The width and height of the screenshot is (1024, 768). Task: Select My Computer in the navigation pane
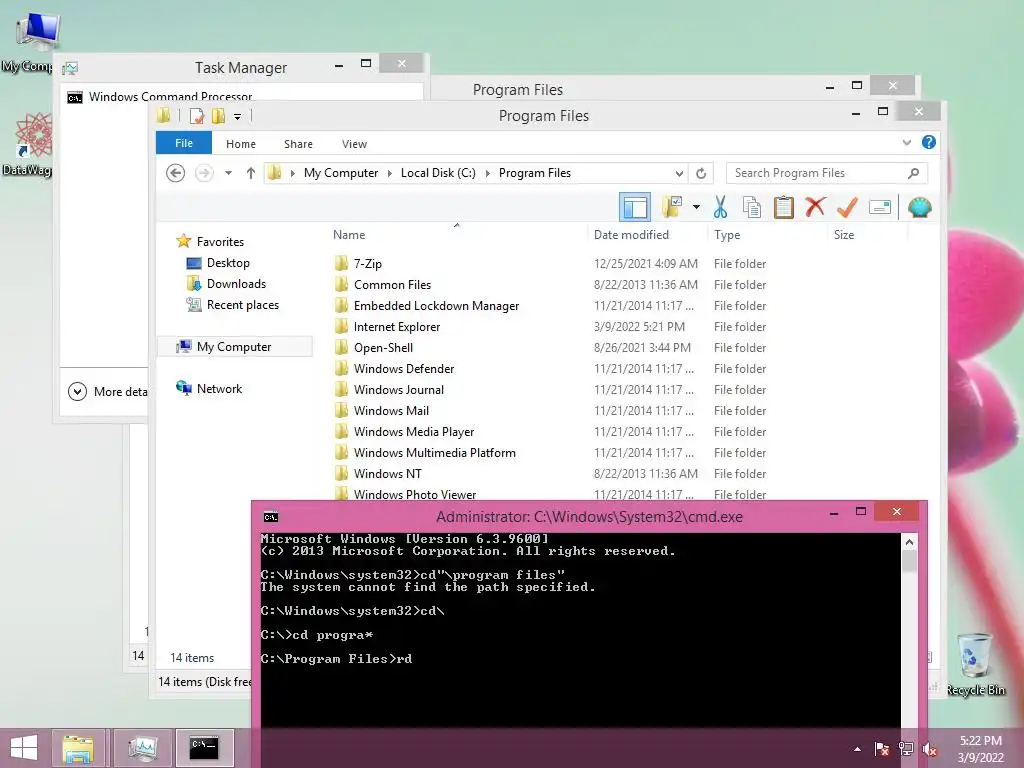[234, 347]
